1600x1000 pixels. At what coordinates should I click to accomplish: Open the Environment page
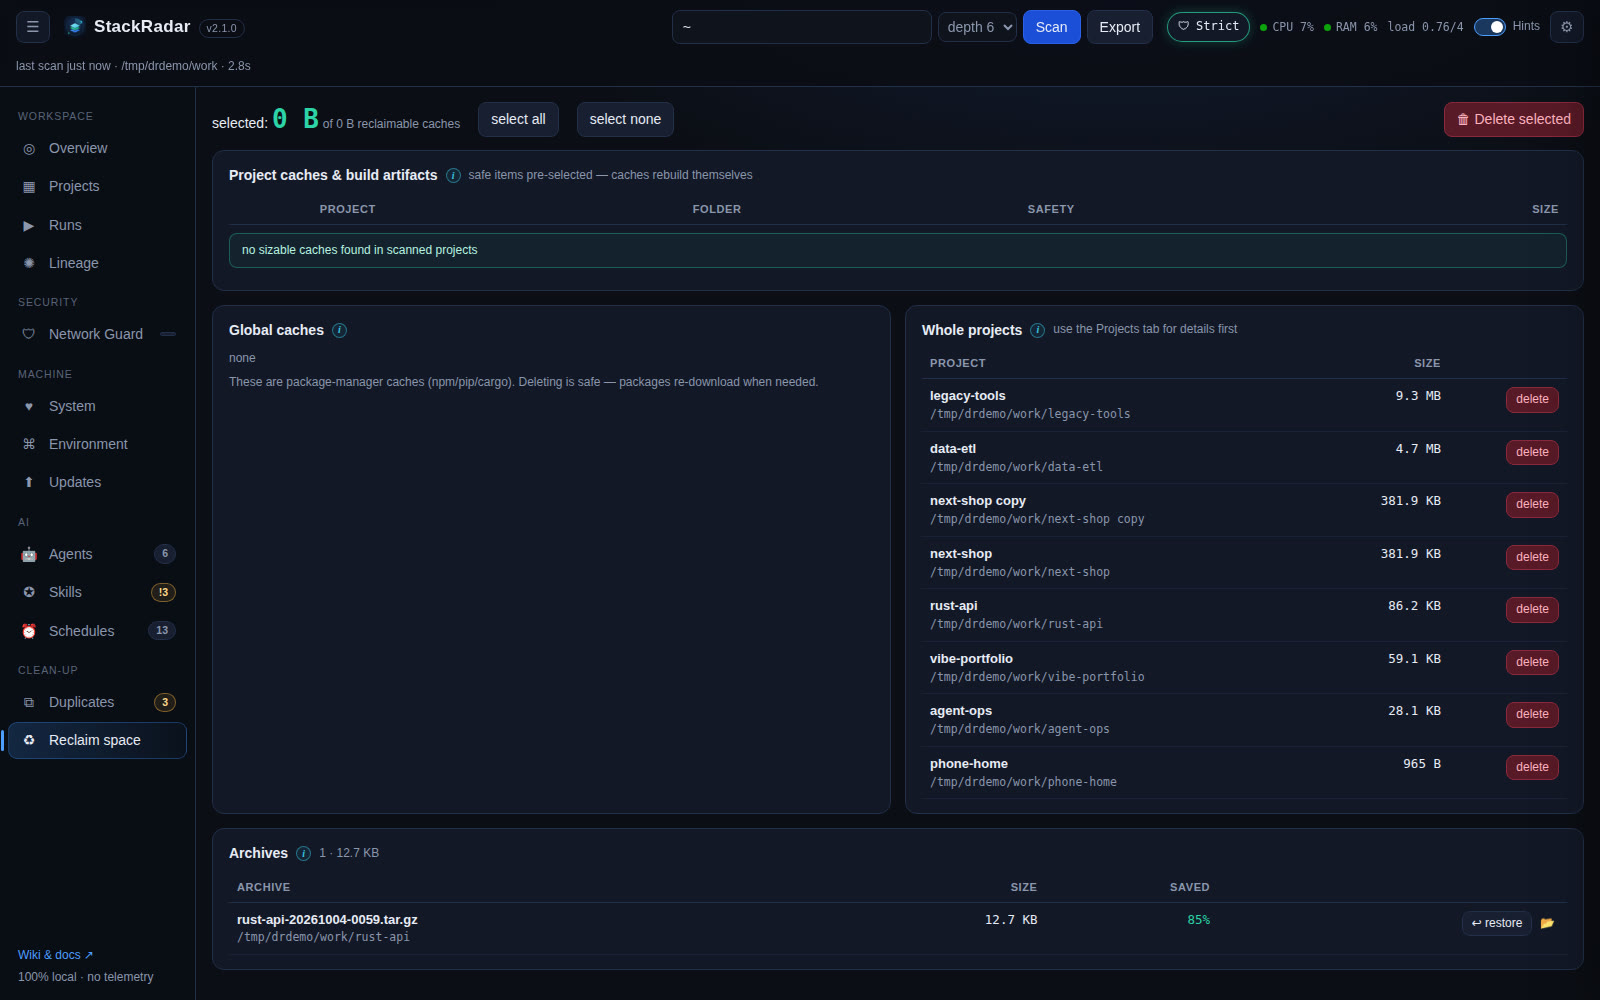point(97,444)
